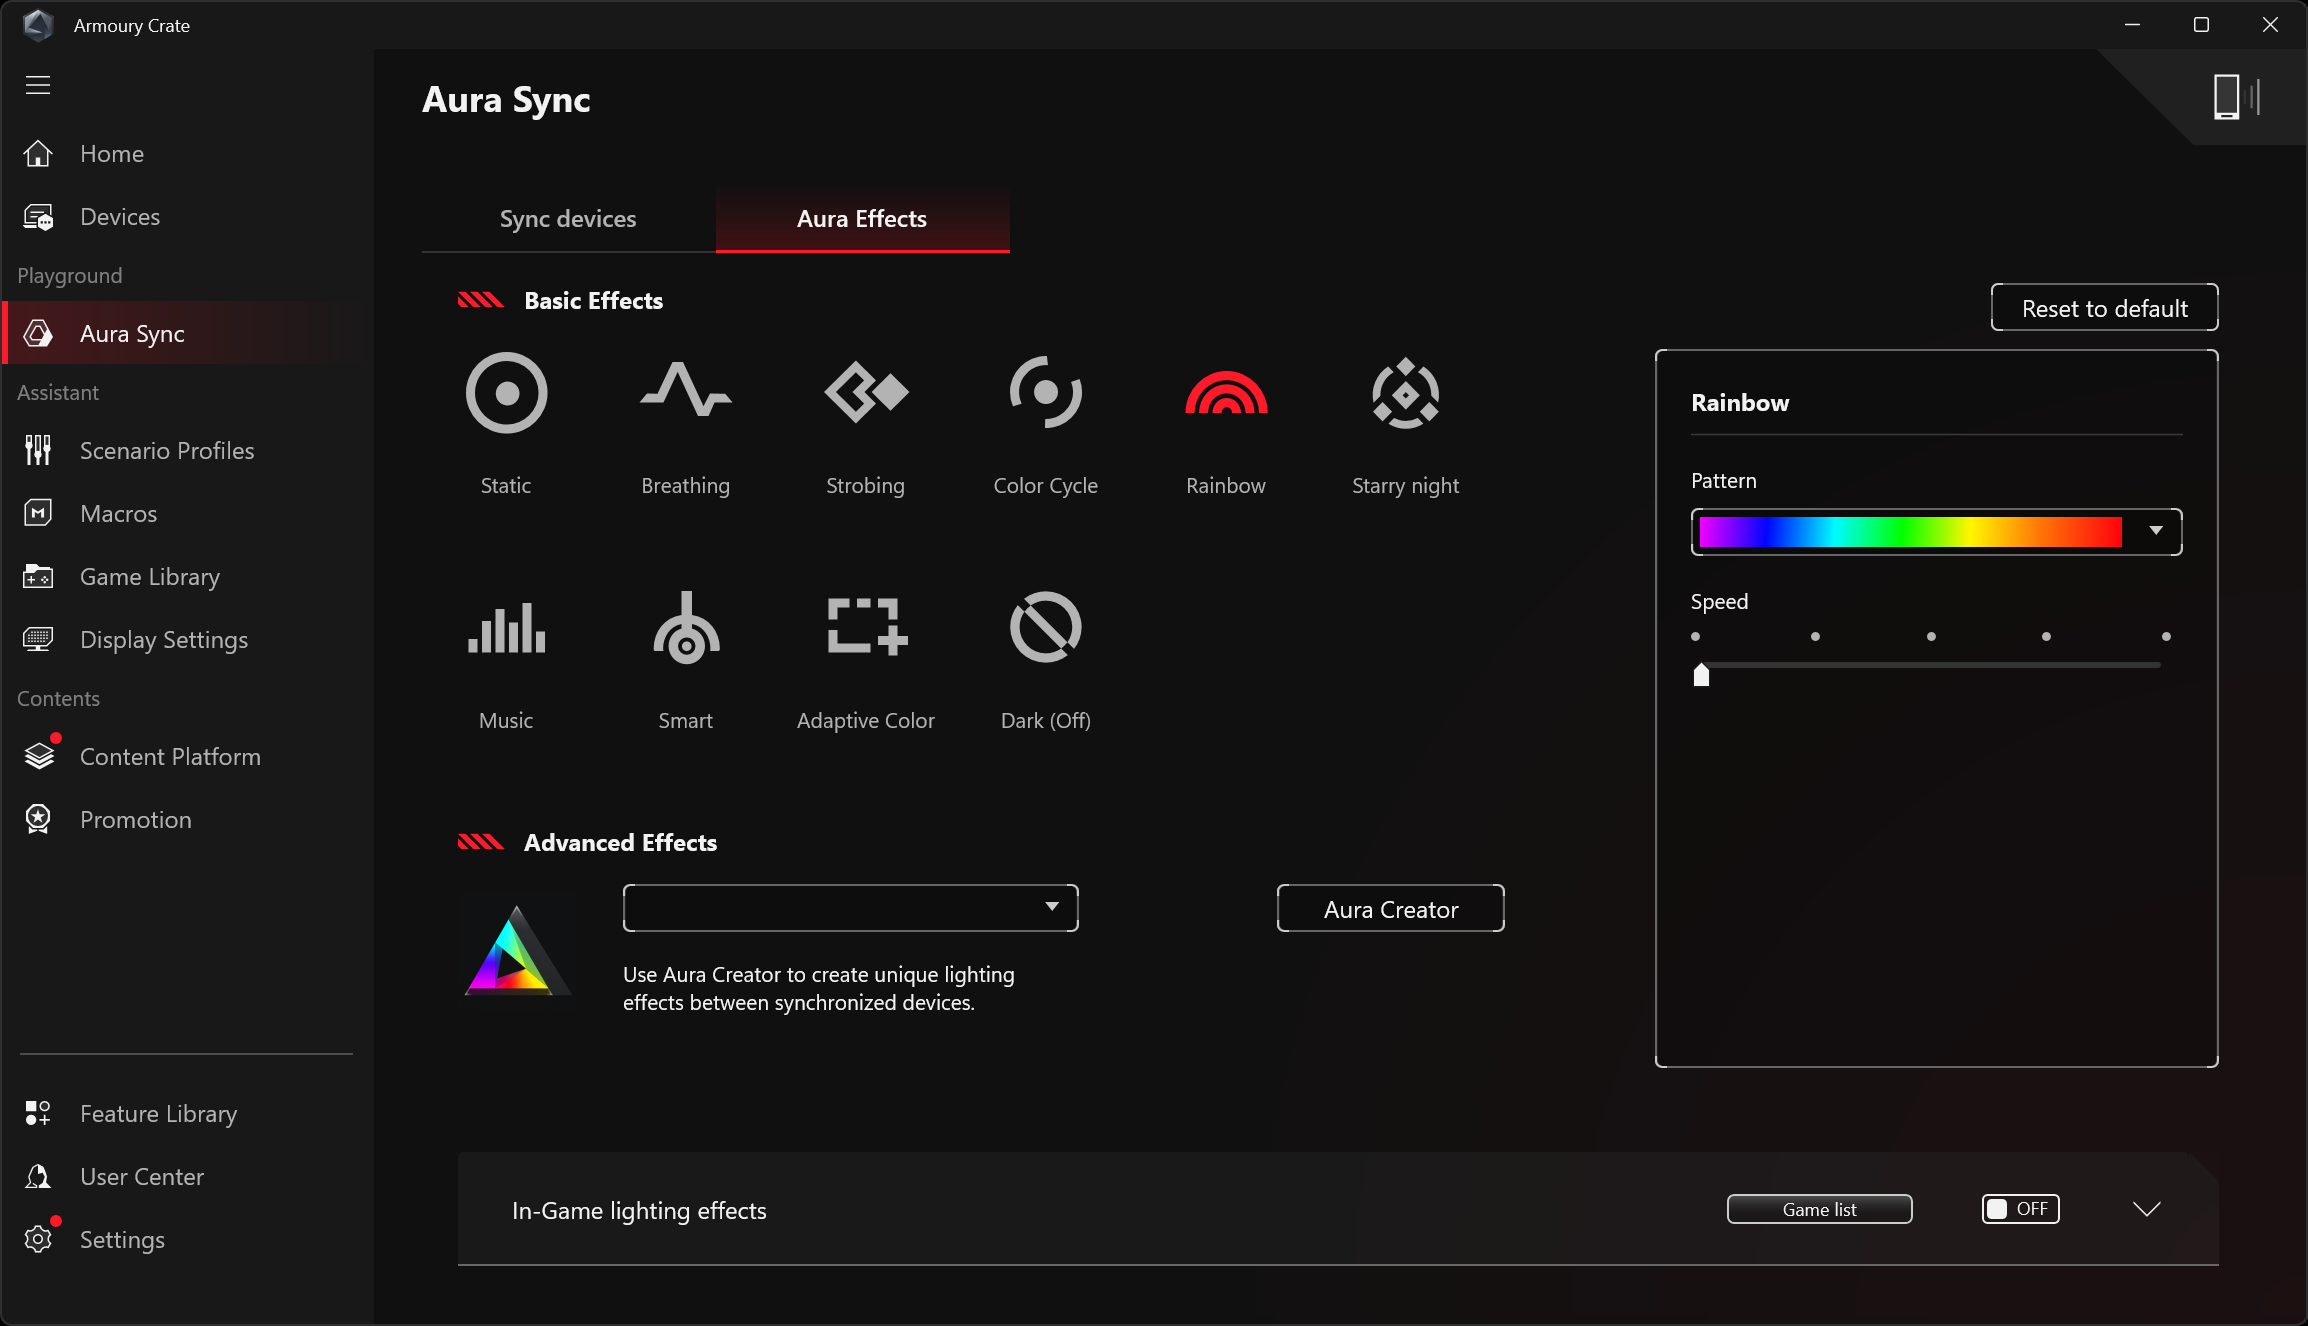
Task: Click Reset to default button
Action: [2104, 308]
